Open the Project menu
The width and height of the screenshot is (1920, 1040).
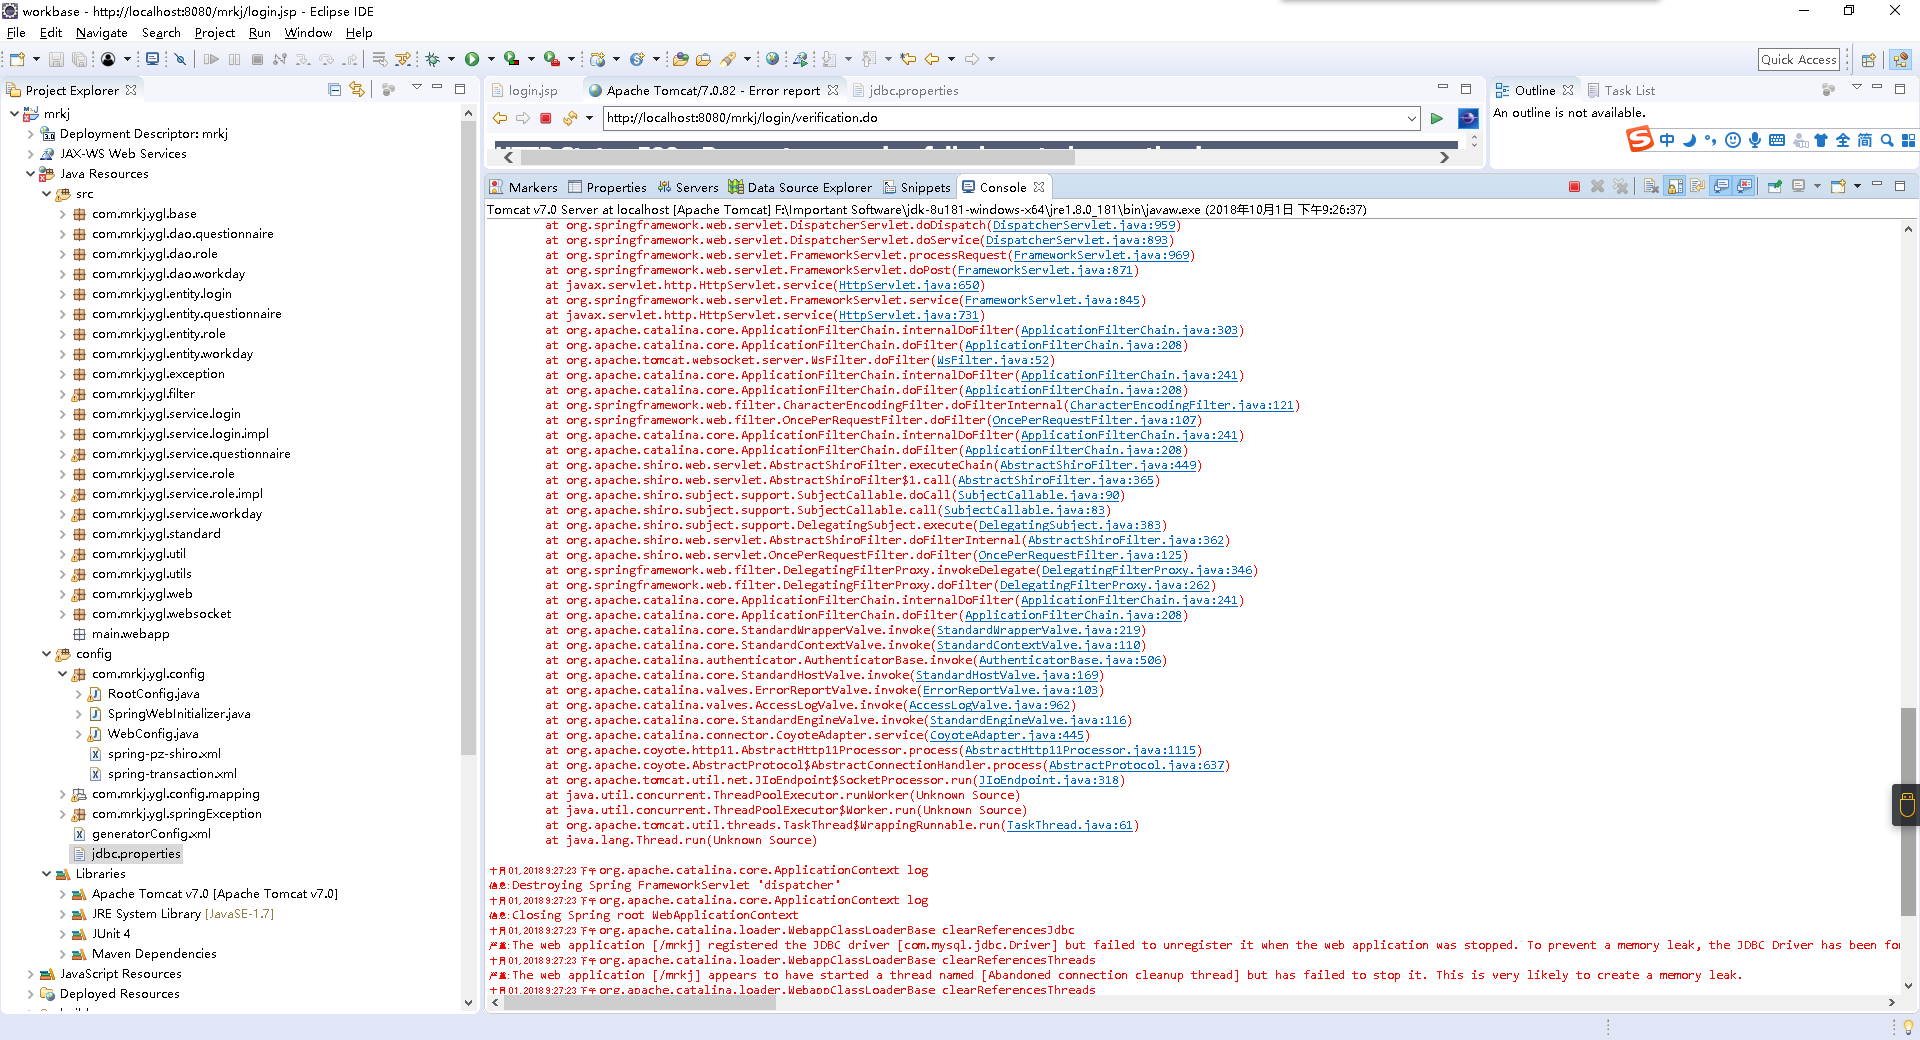pyautogui.click(x=214, y=33)
